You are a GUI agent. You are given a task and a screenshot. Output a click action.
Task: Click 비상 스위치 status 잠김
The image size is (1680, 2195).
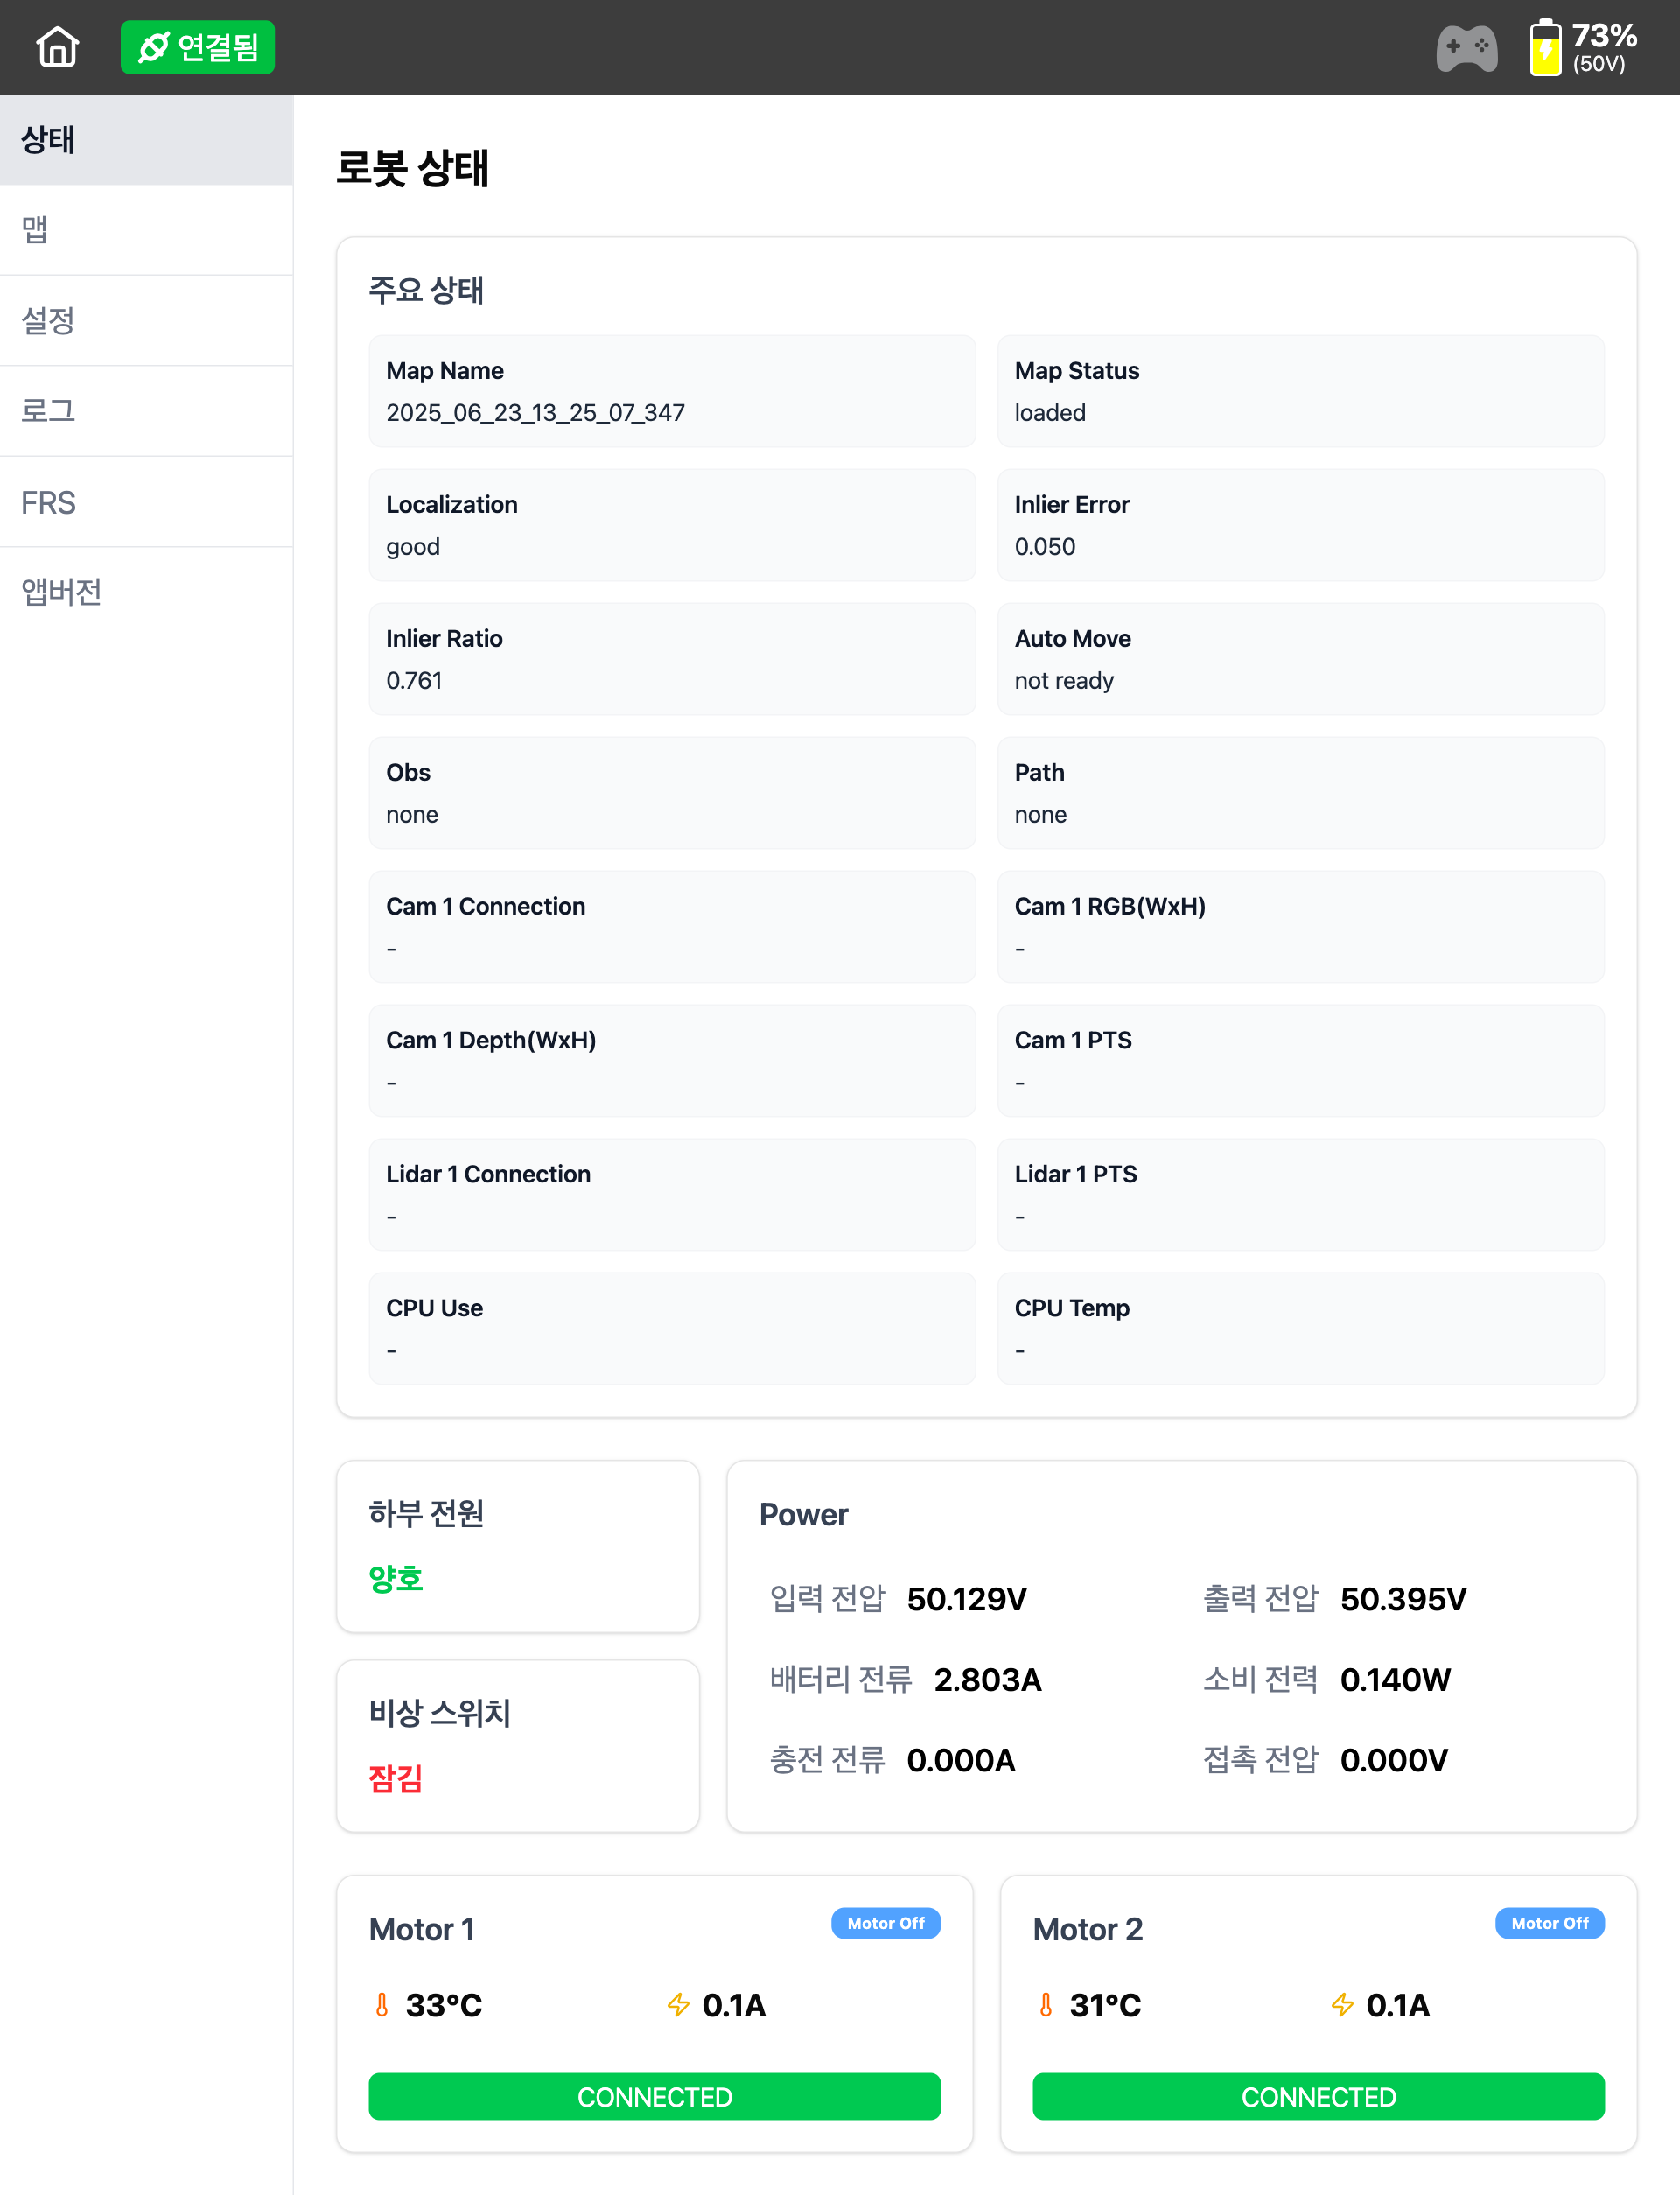tap(396, 1778)
